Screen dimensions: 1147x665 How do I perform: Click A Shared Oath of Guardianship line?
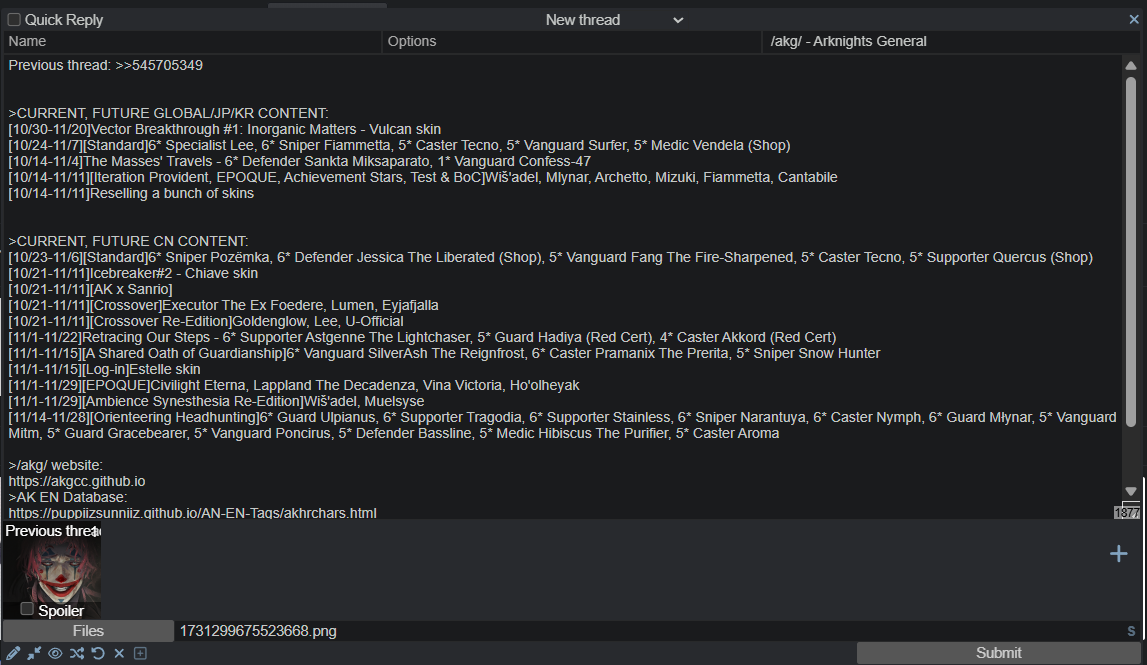pyautogui.click(x=444, y=353)
